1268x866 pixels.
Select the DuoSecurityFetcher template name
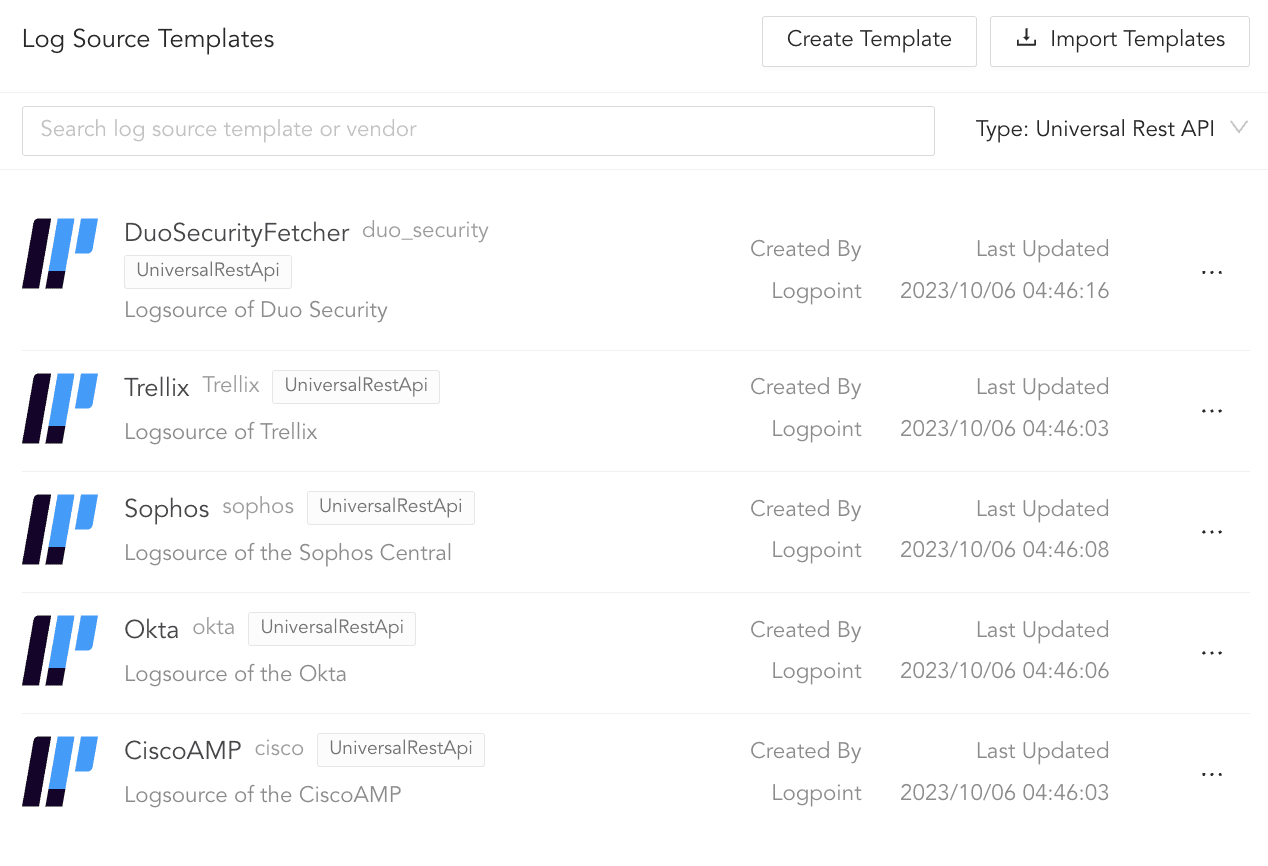pos(236,232)
